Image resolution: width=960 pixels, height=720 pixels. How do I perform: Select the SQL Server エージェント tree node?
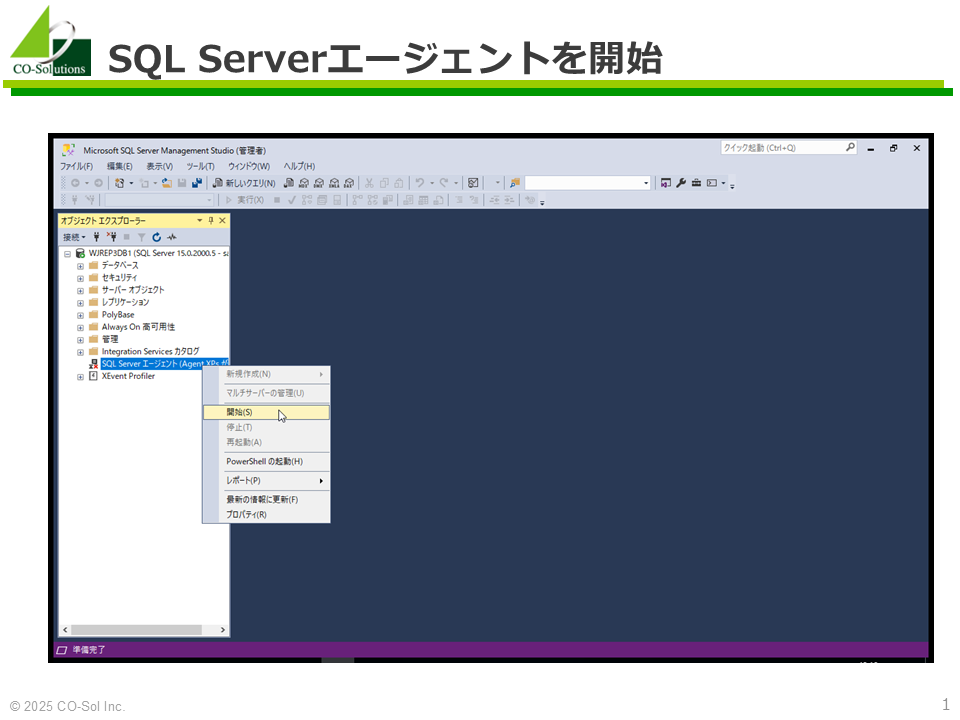(x=164, y=364)
